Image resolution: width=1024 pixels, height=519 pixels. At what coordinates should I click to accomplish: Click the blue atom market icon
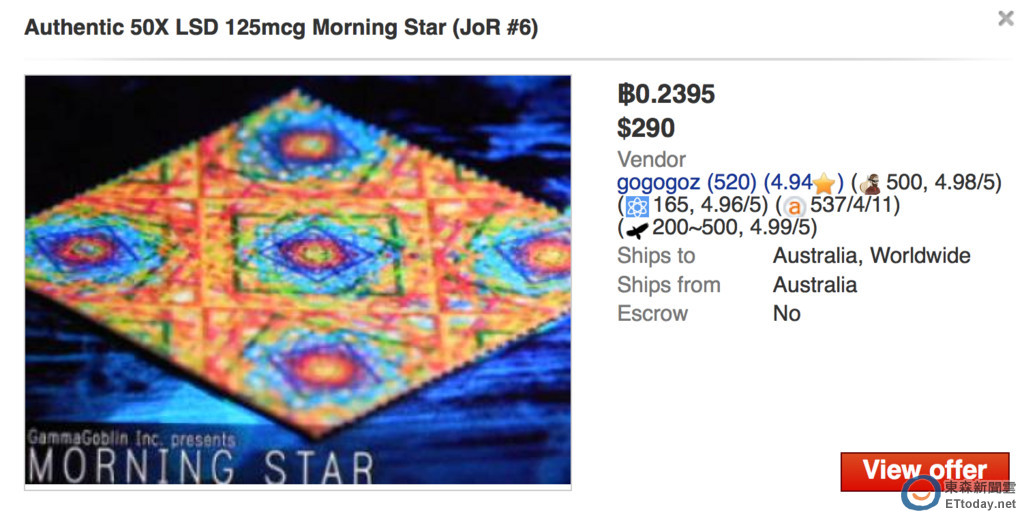tap(637, 207)
